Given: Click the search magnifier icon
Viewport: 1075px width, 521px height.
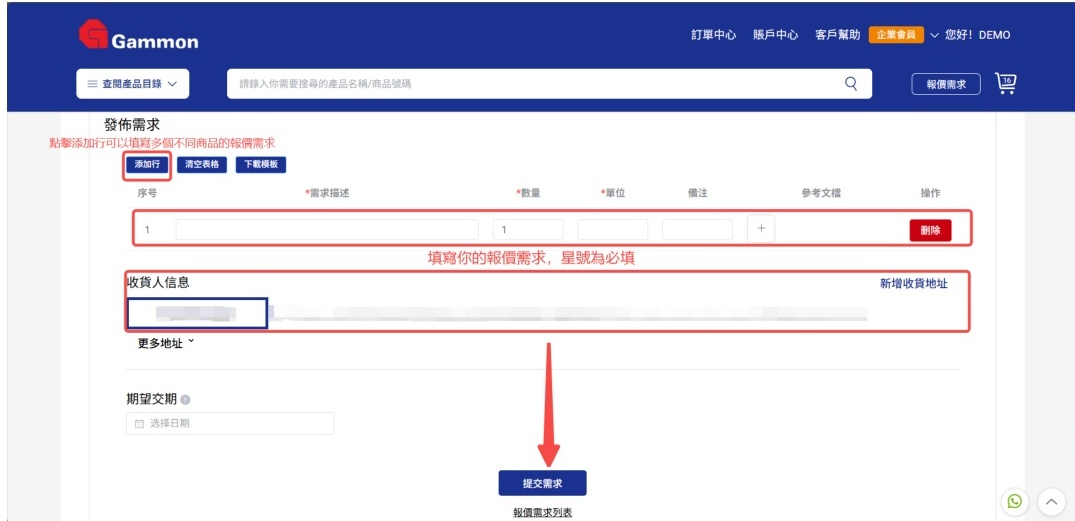Looking at the screenshot, I should tap(851, 84).
